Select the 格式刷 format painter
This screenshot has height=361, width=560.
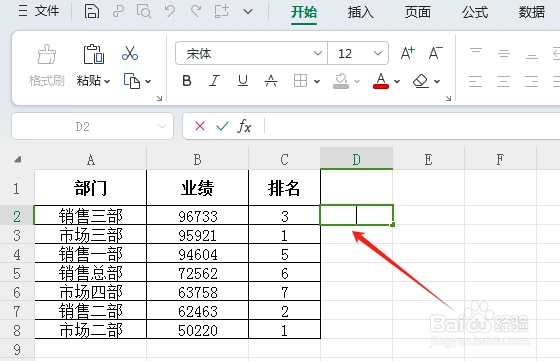click(x=47, y=66)
